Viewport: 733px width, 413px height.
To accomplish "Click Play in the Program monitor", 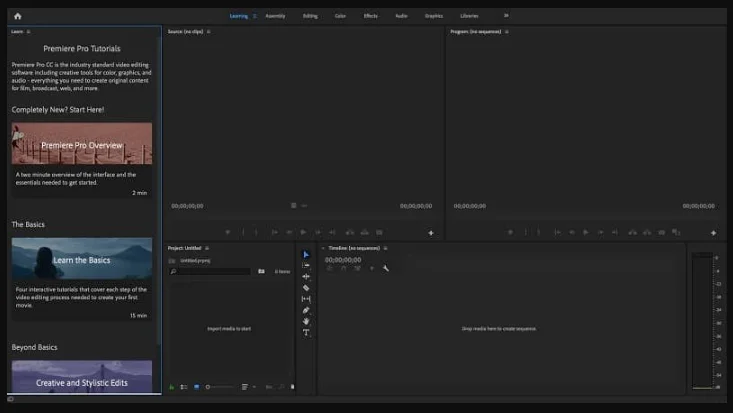I will click(x=586, y=232).
